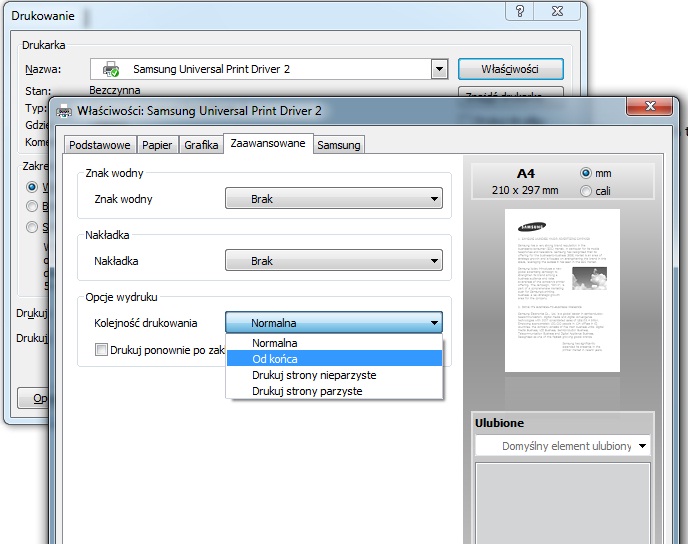The width and height of the screenshot is (688, 544).
Task: Close the Drukowanie dialog
Action: point(557,11)
